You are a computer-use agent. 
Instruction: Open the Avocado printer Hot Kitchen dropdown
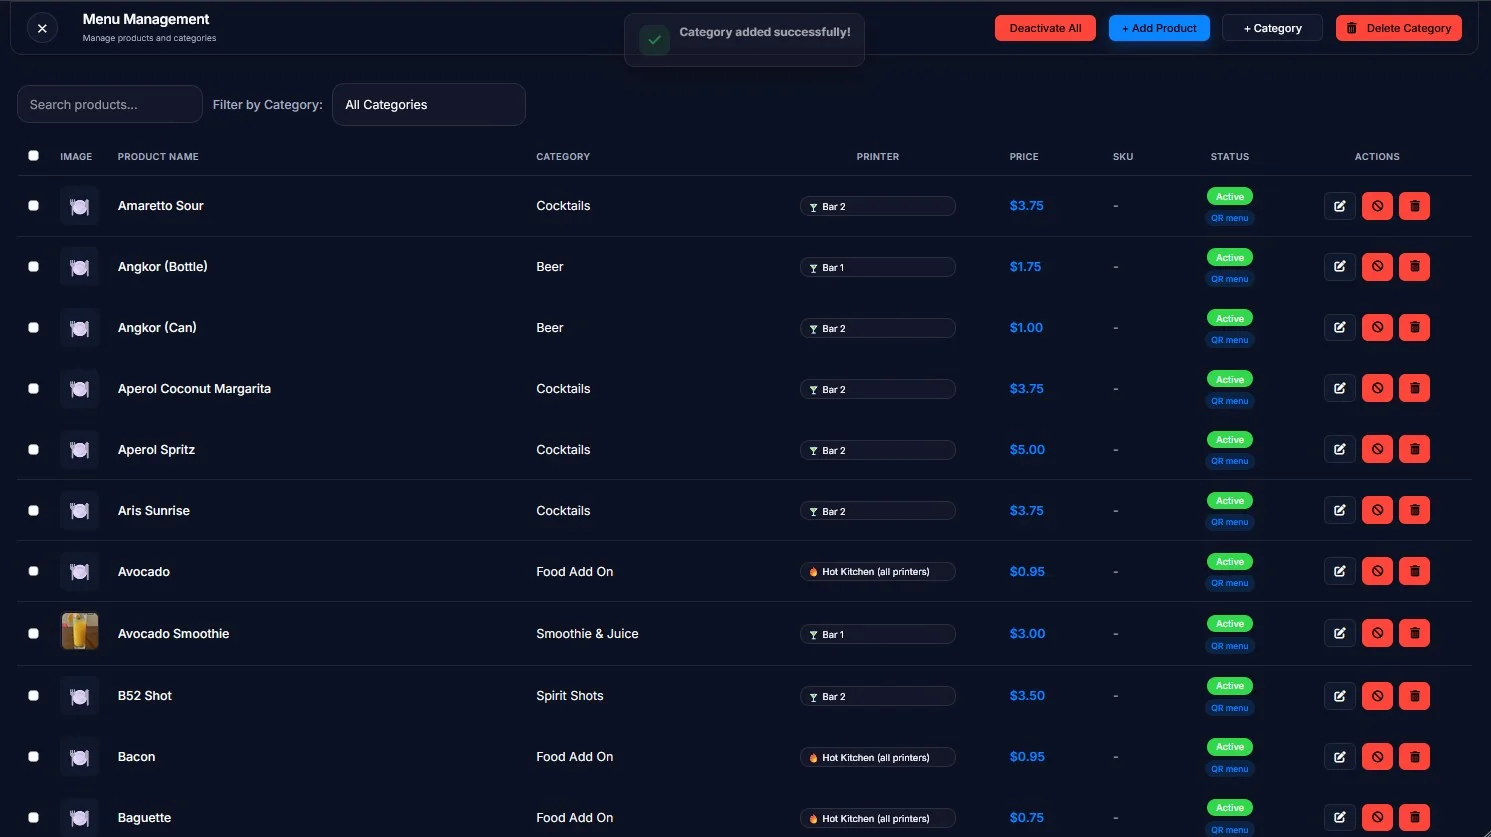point(877,572)
